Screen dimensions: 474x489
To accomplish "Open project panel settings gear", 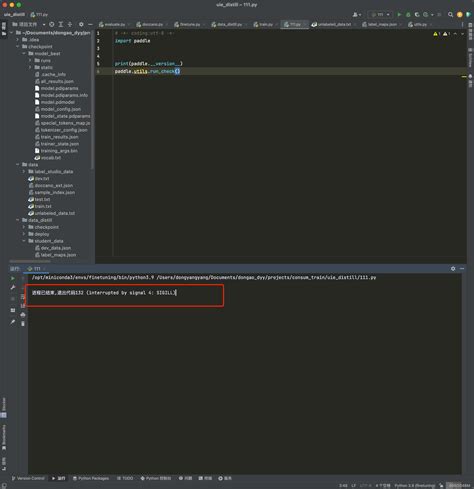I will tap(81, 25).
